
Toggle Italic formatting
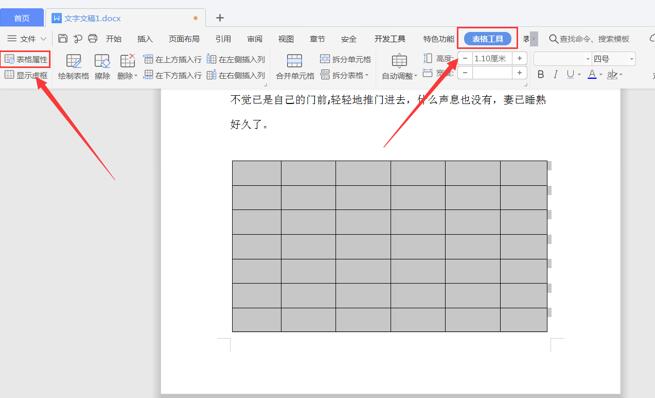coord(555,74)
